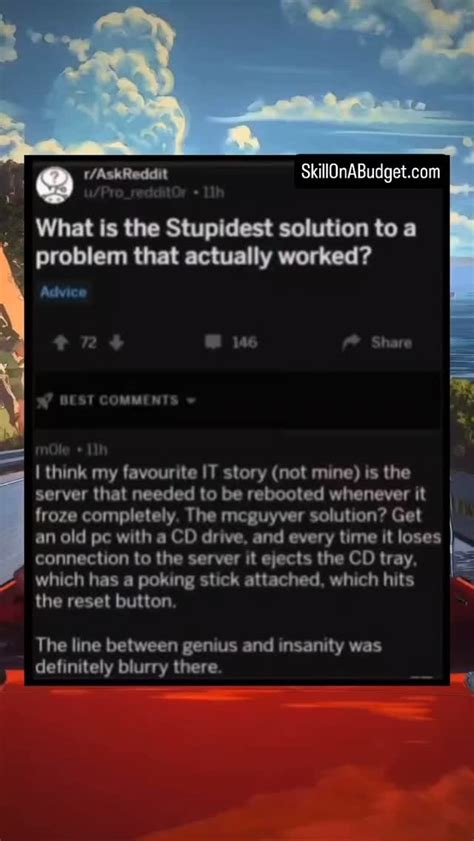Click the IT story comment text
Viewport: 474px width, 841px height.
point(238,538)
